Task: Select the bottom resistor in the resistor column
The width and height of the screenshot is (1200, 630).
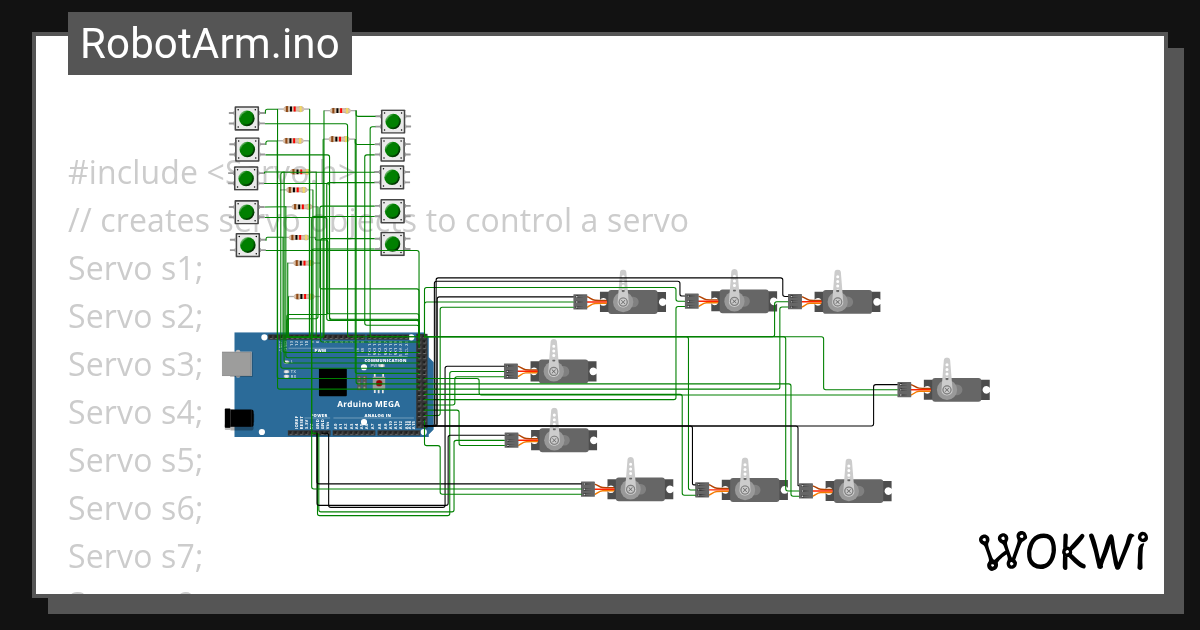Action: click(301, 294)
